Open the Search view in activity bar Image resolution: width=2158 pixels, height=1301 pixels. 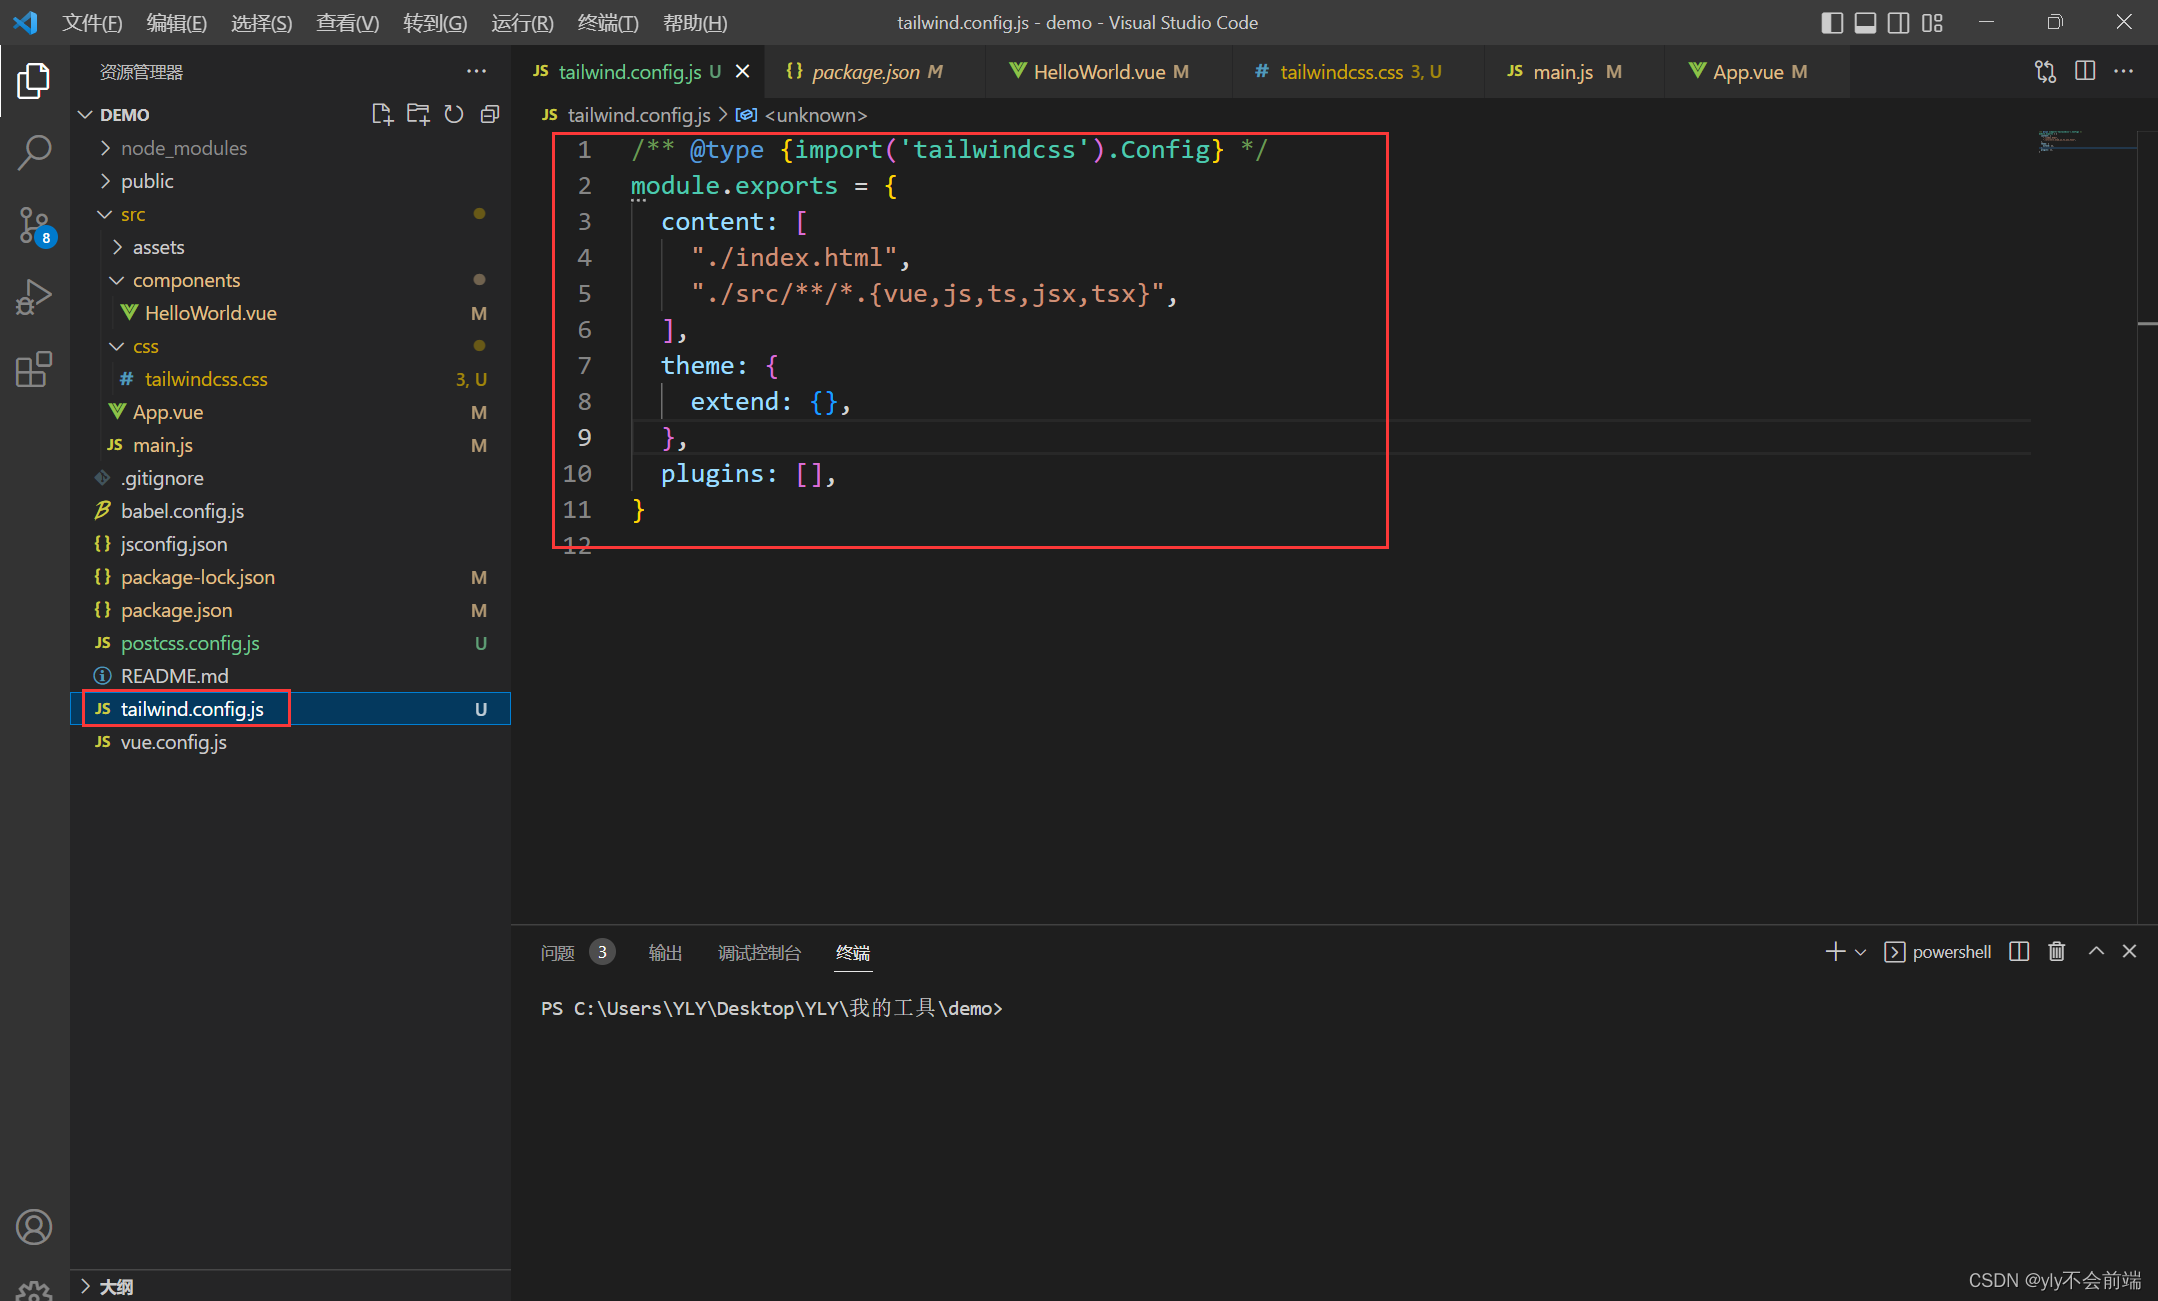34,153
